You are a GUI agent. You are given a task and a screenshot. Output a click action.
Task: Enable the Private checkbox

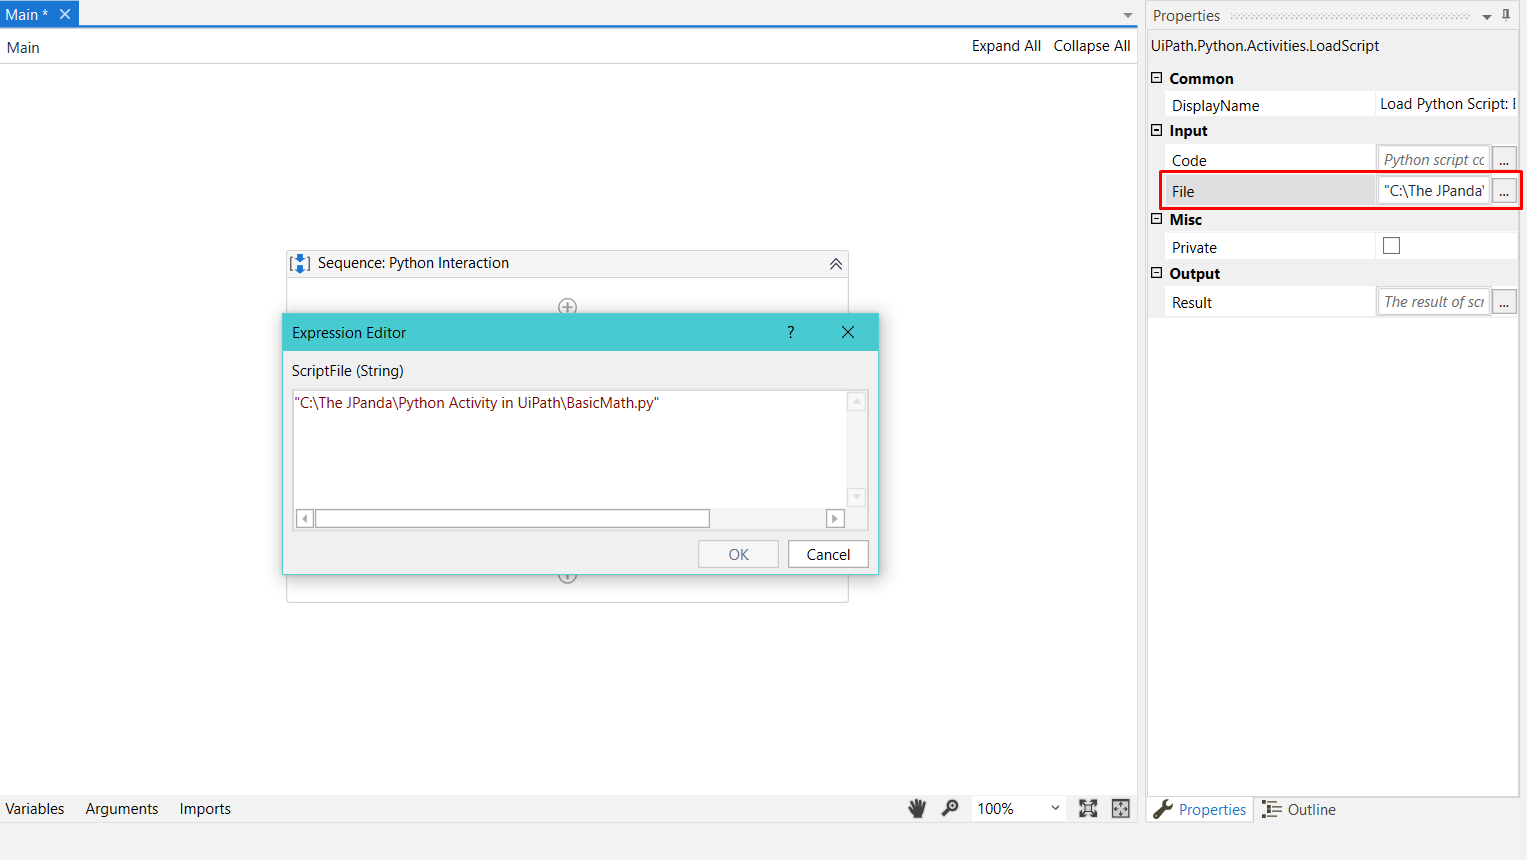(x=1391, y=245)
